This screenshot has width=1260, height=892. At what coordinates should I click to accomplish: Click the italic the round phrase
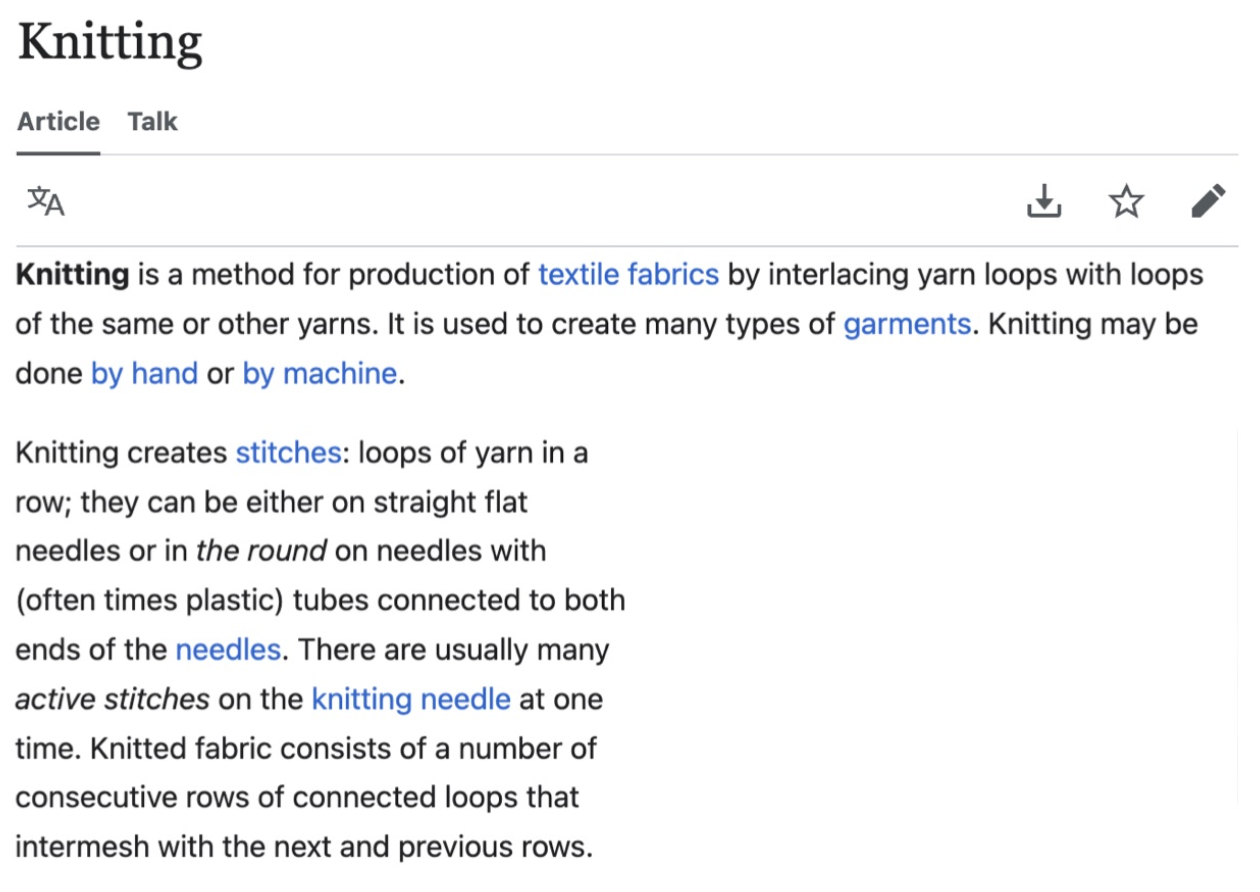point(261,550)
